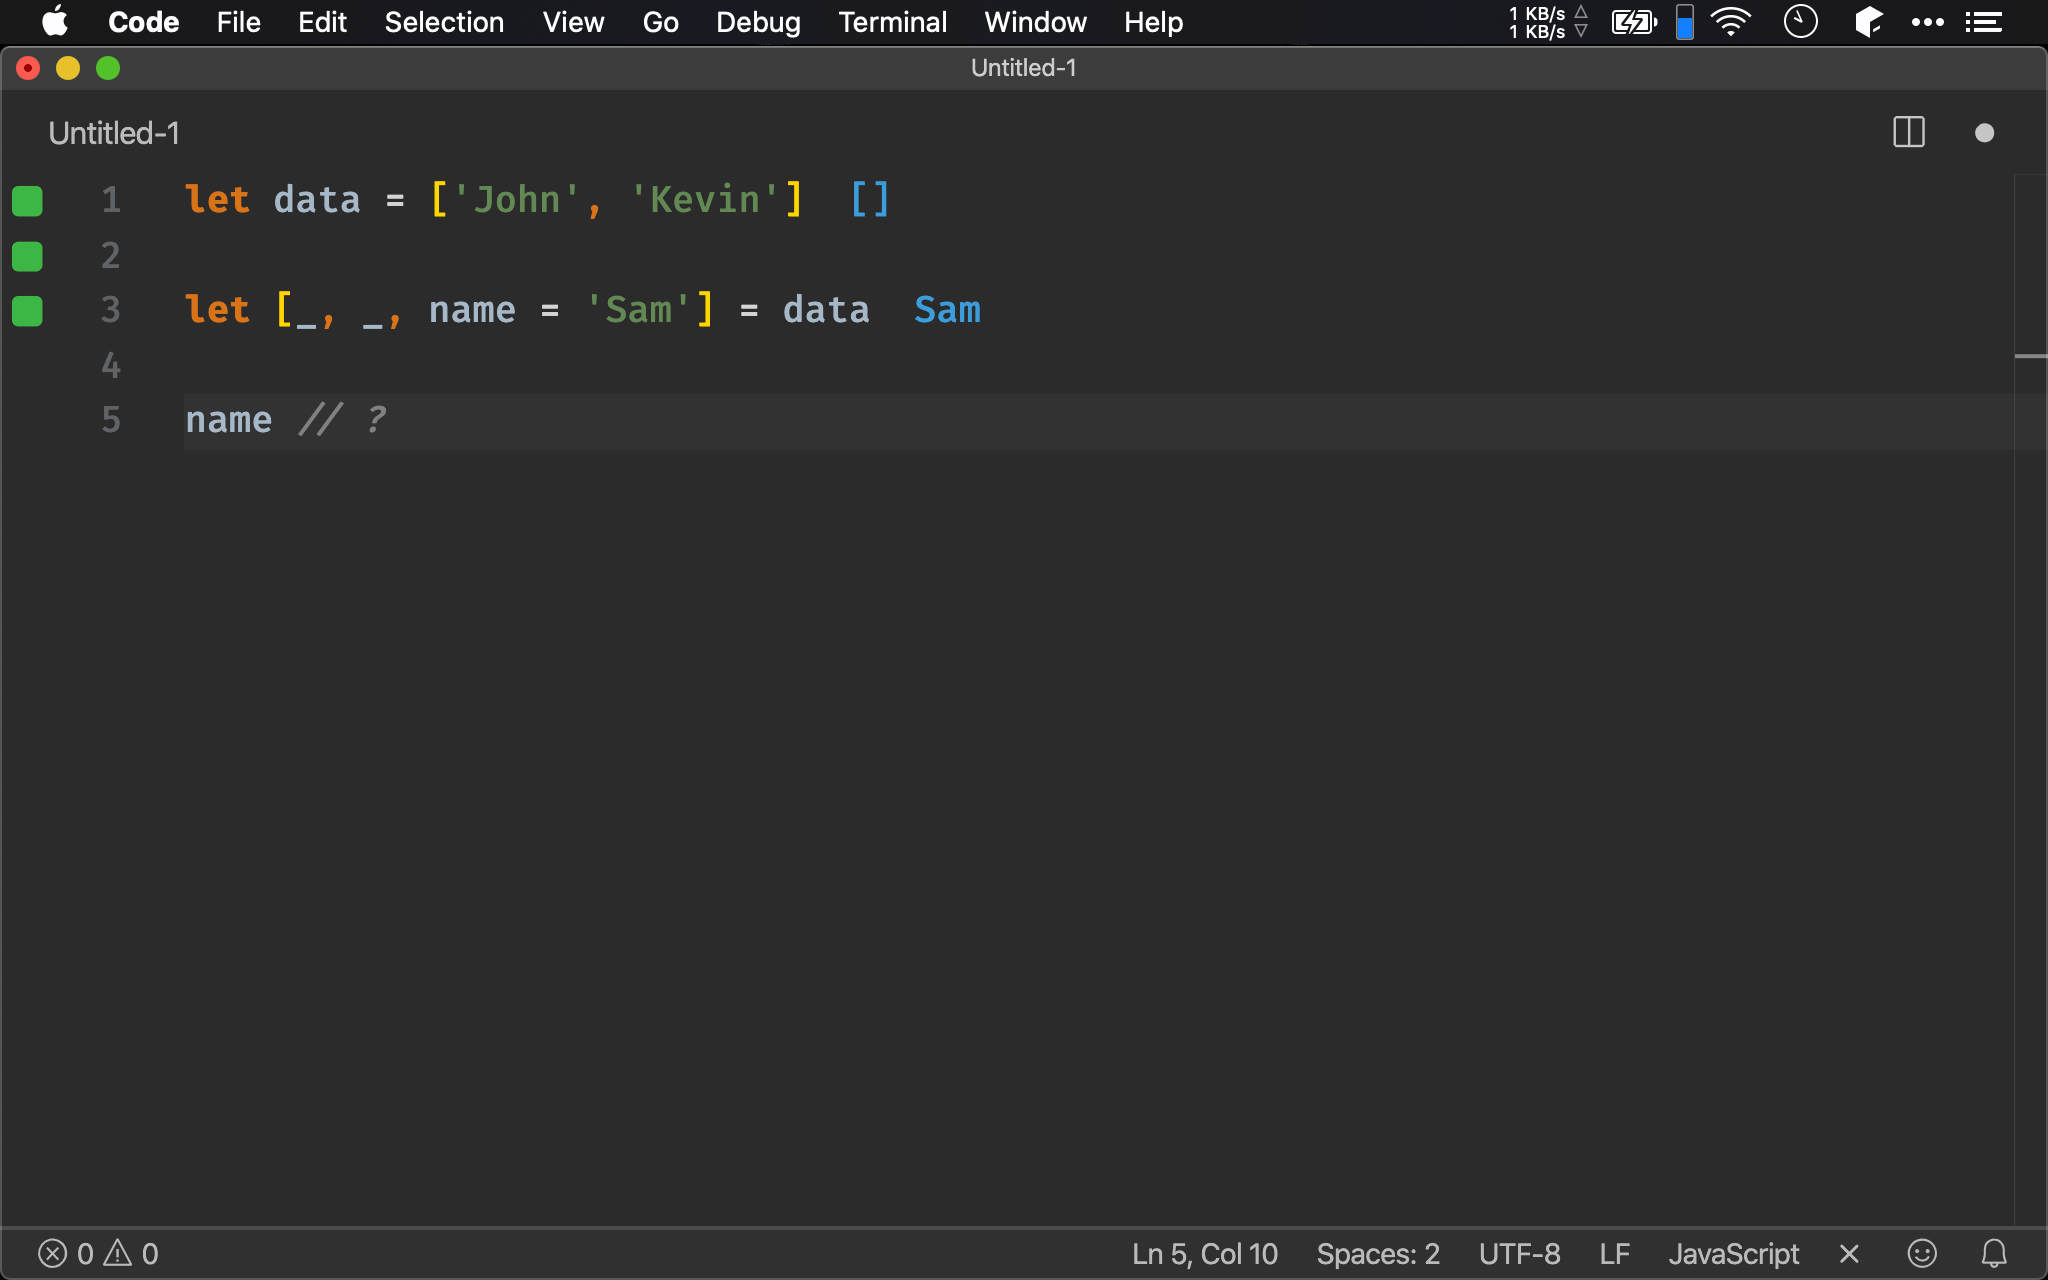
Task: Open the Spaces: 2 indentation selector
Action: coord(1377,1253)
